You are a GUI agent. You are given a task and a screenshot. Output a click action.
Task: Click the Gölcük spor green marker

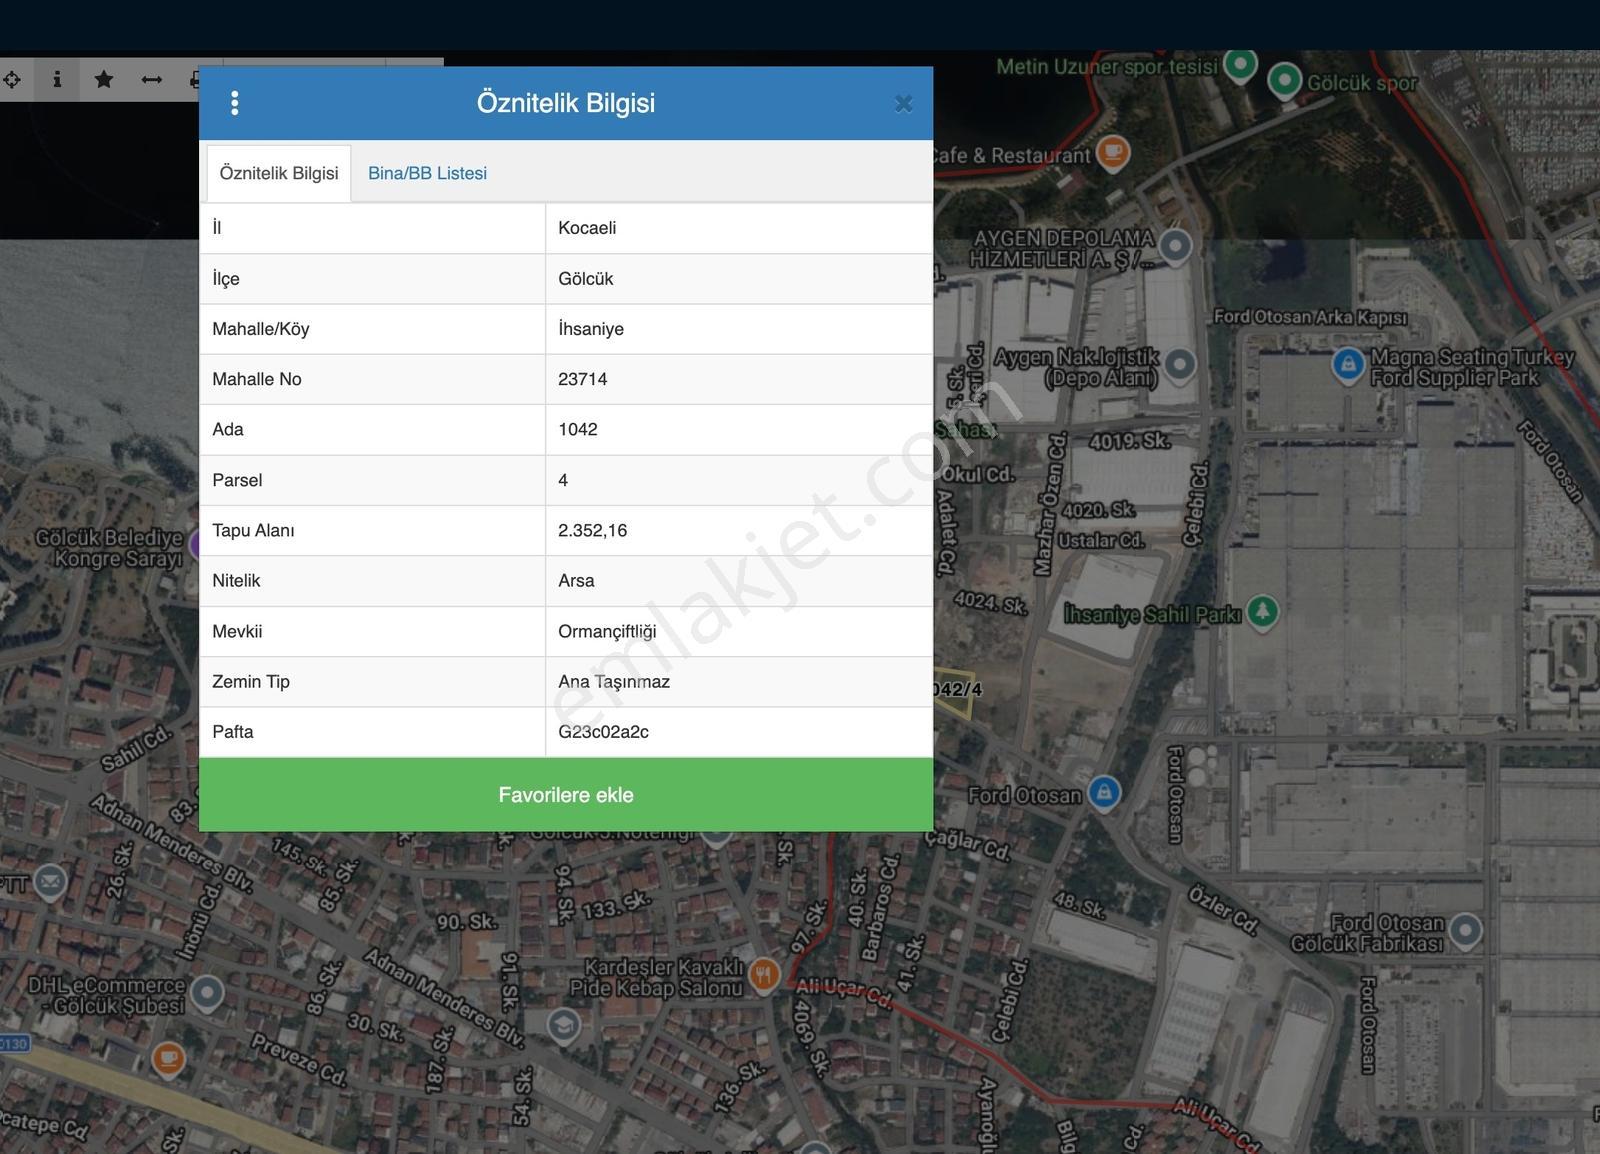click(x=1285, y=80)
